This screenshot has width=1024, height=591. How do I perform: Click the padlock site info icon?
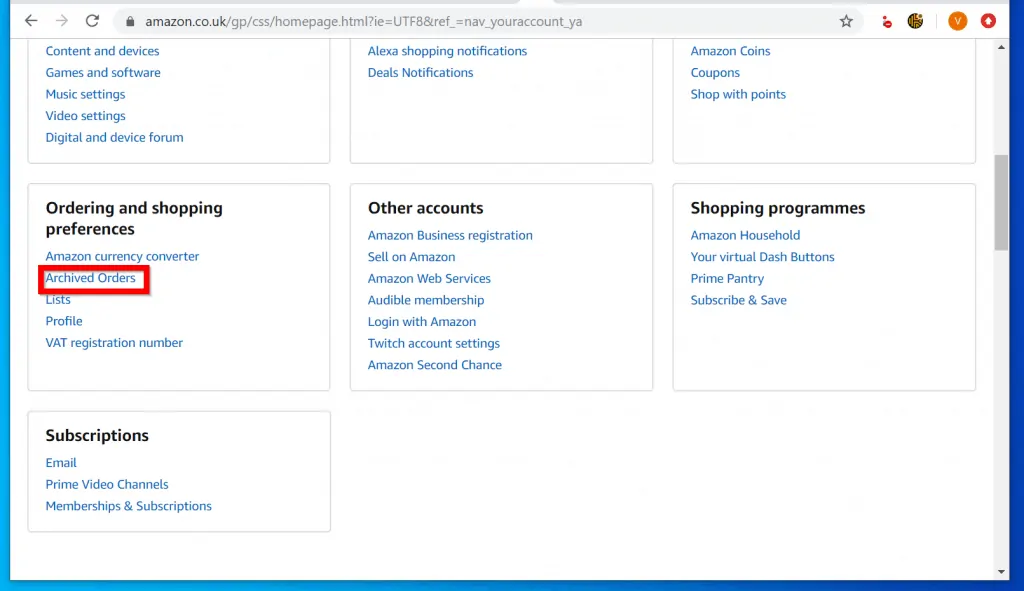click(x=130, y=22)
